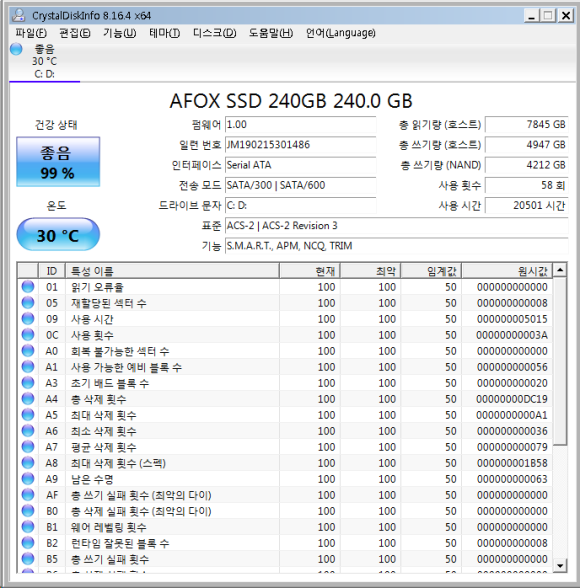Click the status orb for attribute A1
The image size is (580, 588).
(28, 367)
